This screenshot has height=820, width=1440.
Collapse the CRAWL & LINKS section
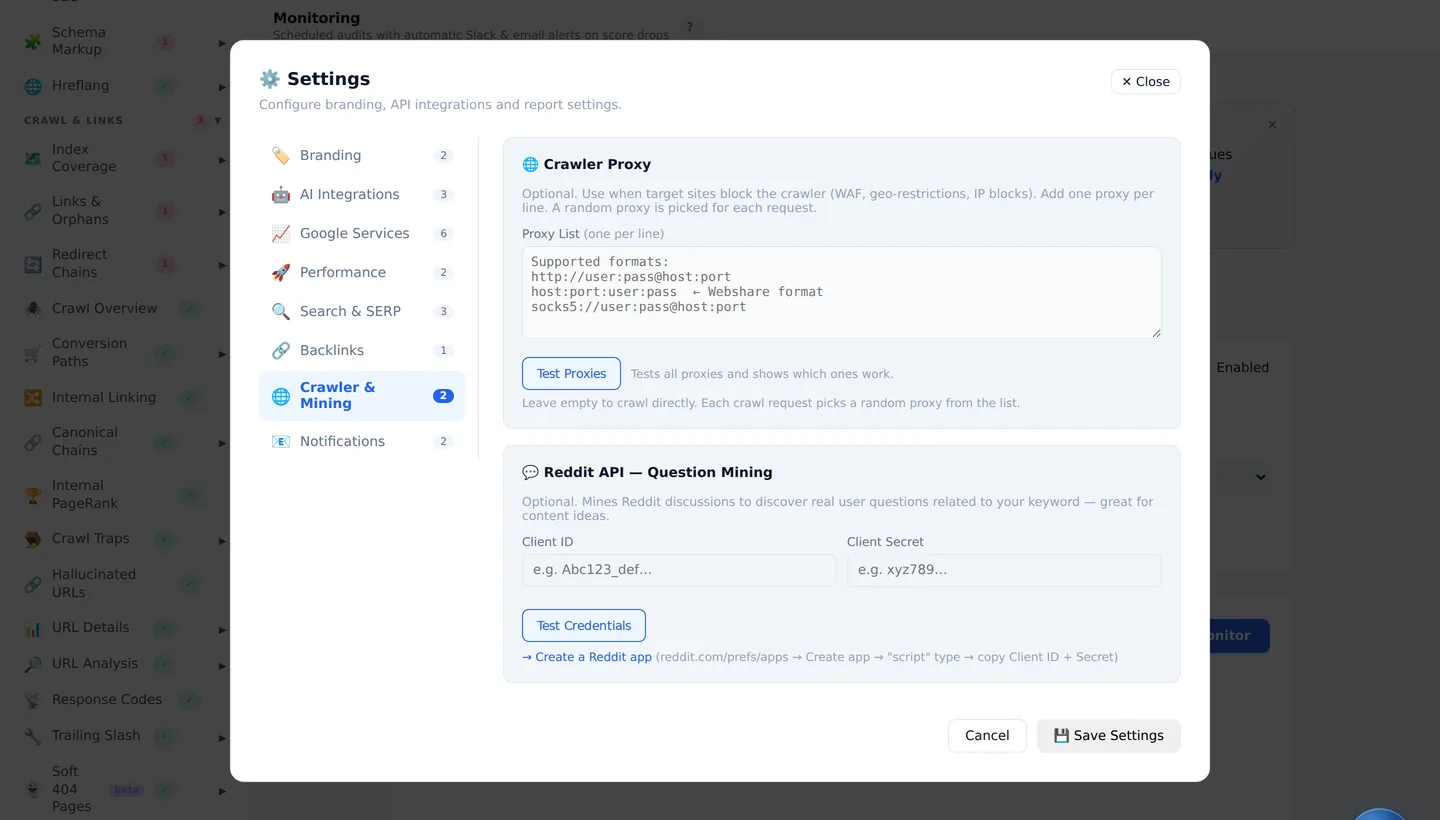218,120
